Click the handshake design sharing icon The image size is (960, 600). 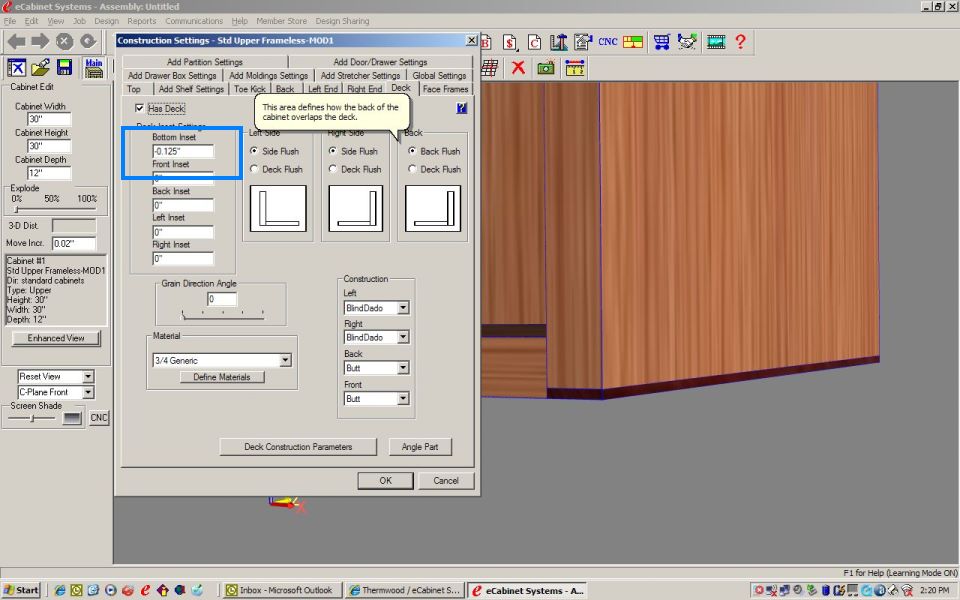pos(687,42)
